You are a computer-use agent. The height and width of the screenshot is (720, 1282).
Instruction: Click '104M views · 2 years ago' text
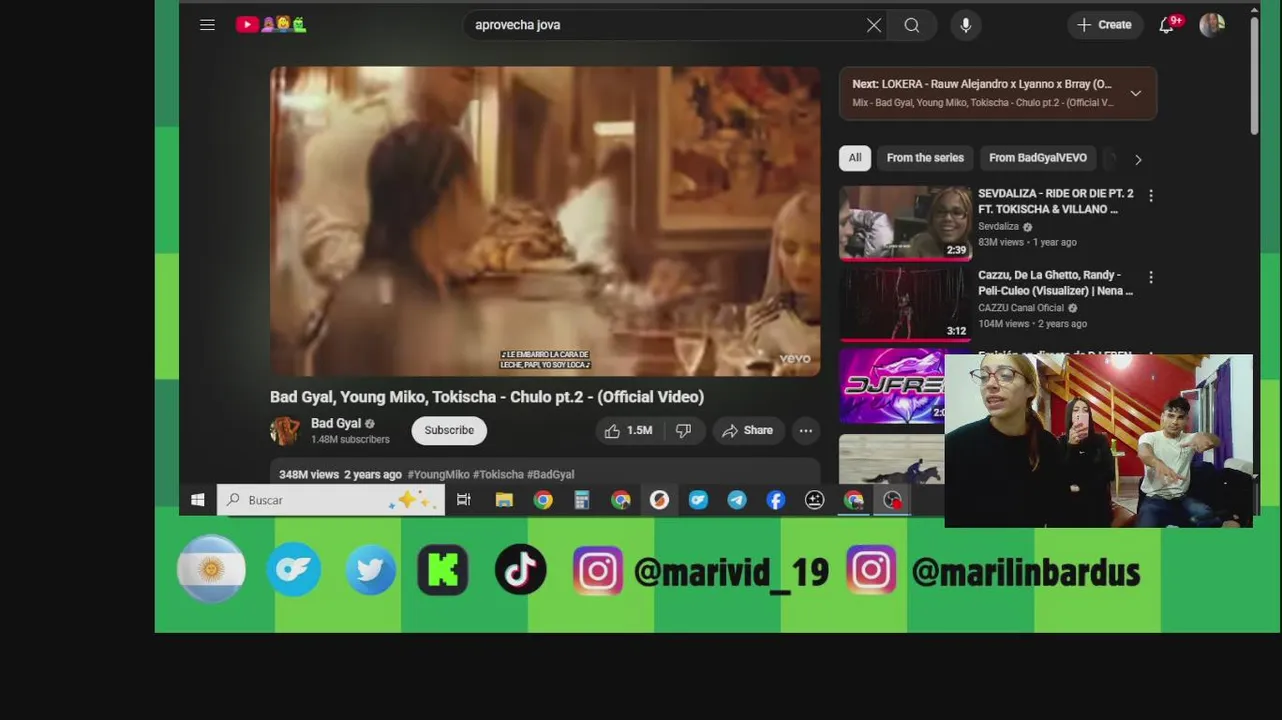(1030, 324)
